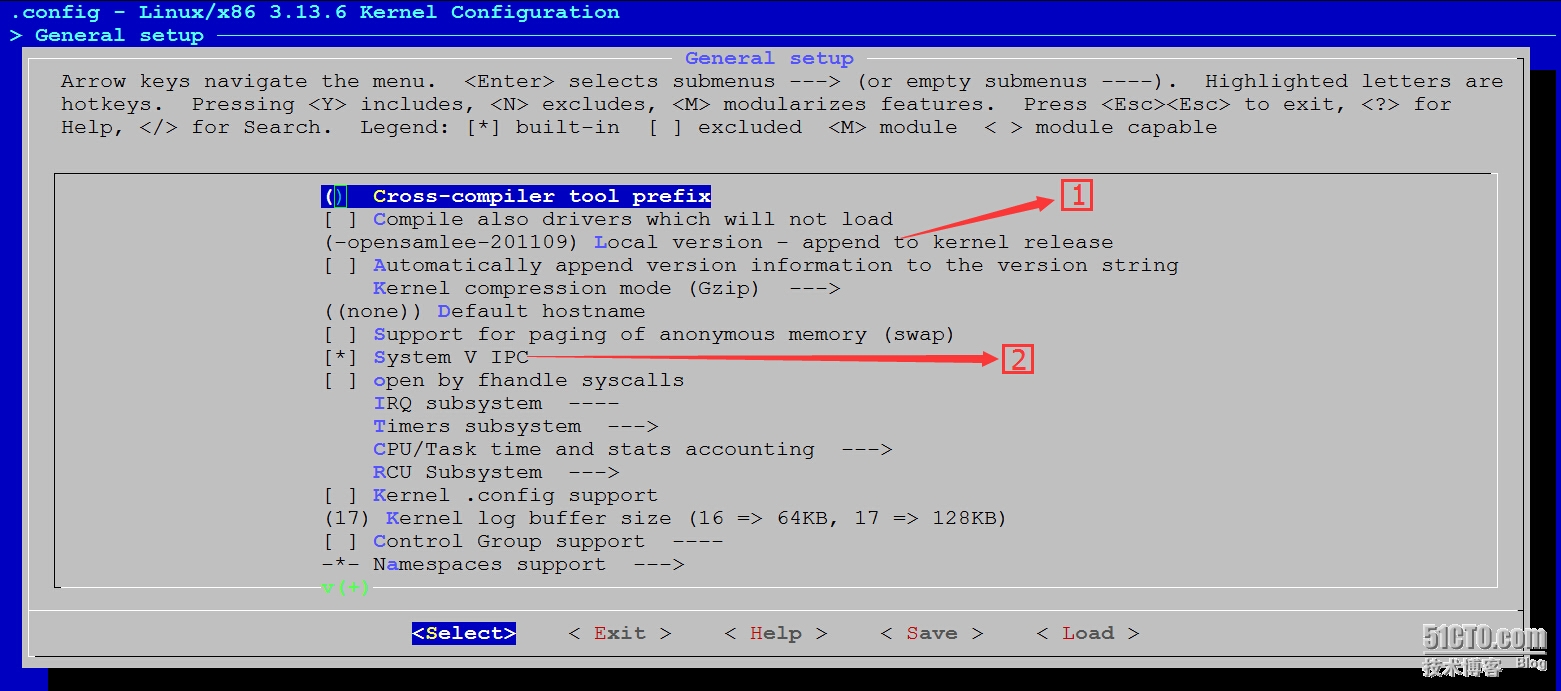Click the General setup breadcrumb

tap(119, 35)
